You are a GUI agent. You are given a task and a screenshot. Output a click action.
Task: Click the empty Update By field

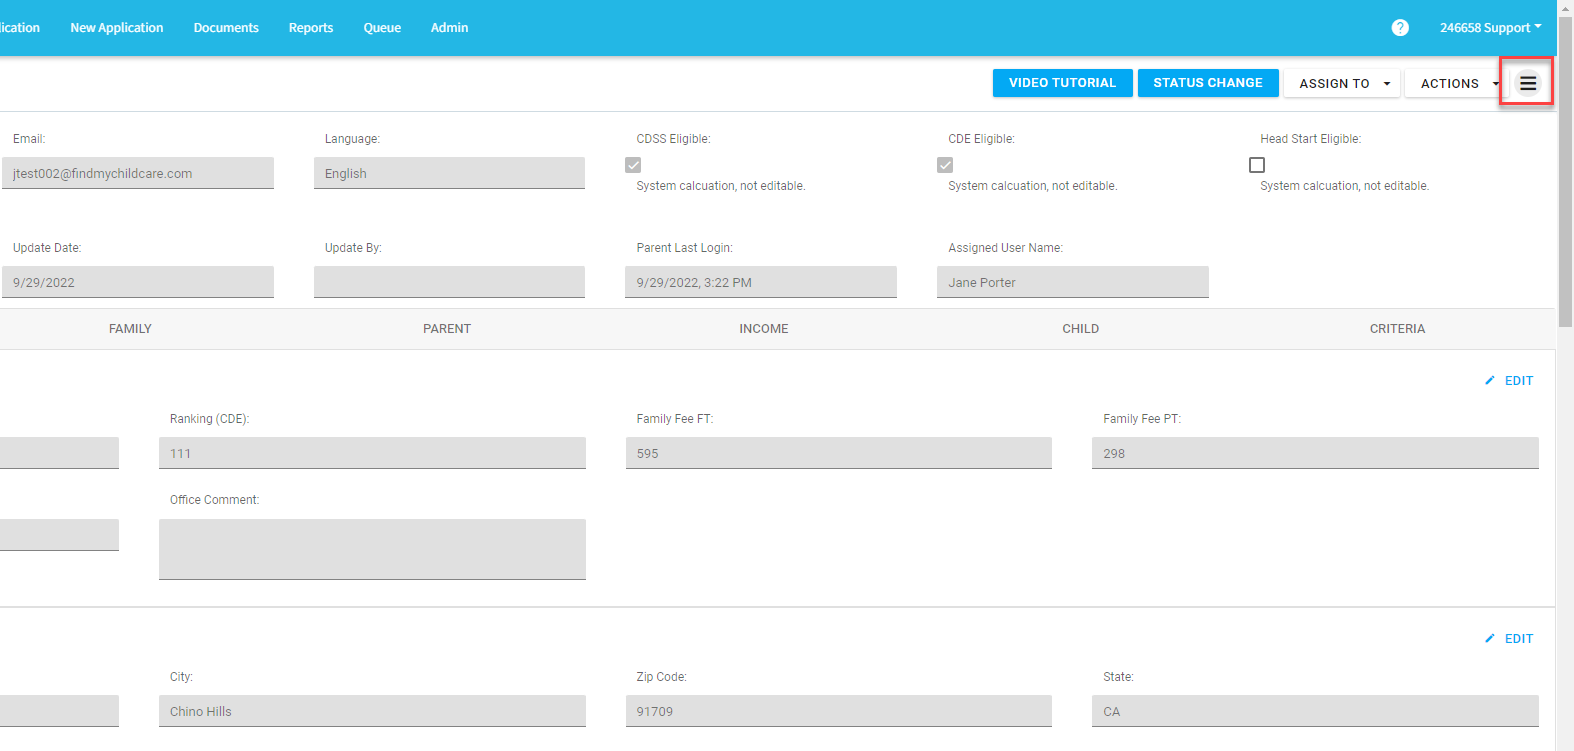(x=449, y=282)
